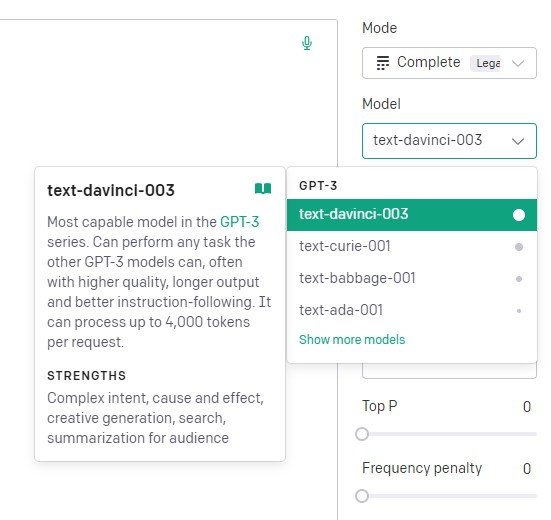Click the white dot beside text-davinci-003

(x=519, y=215)
